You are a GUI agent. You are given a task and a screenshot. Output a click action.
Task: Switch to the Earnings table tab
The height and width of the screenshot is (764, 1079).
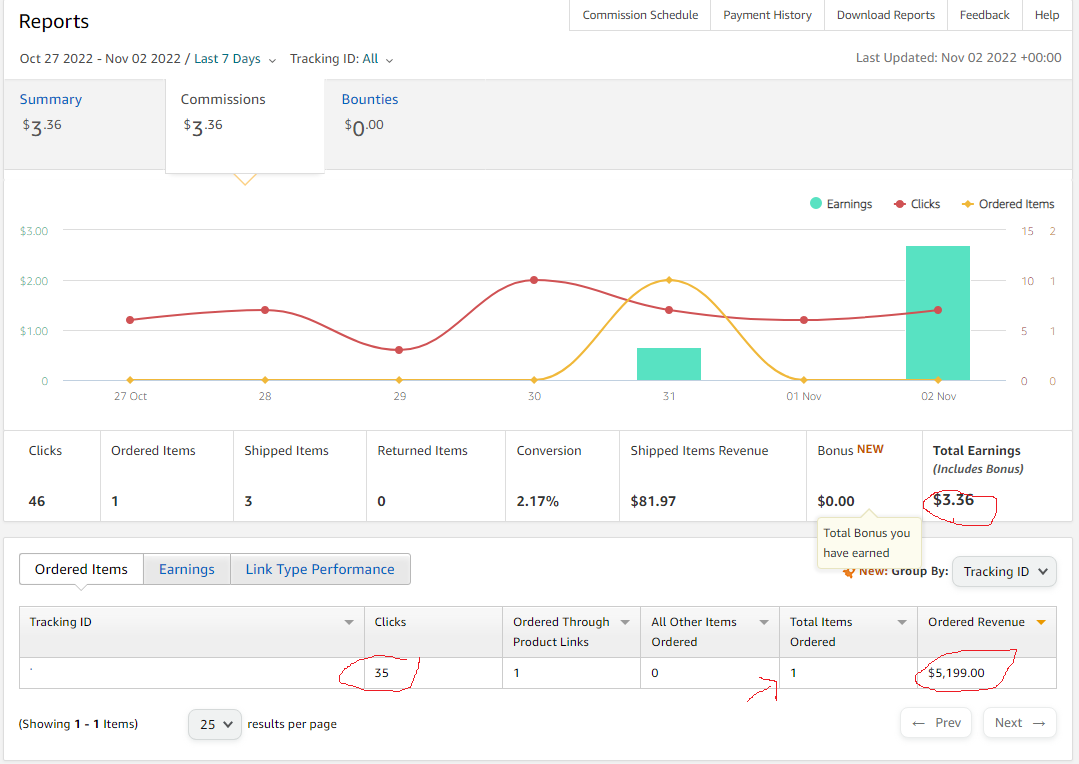tap(186, 569)
